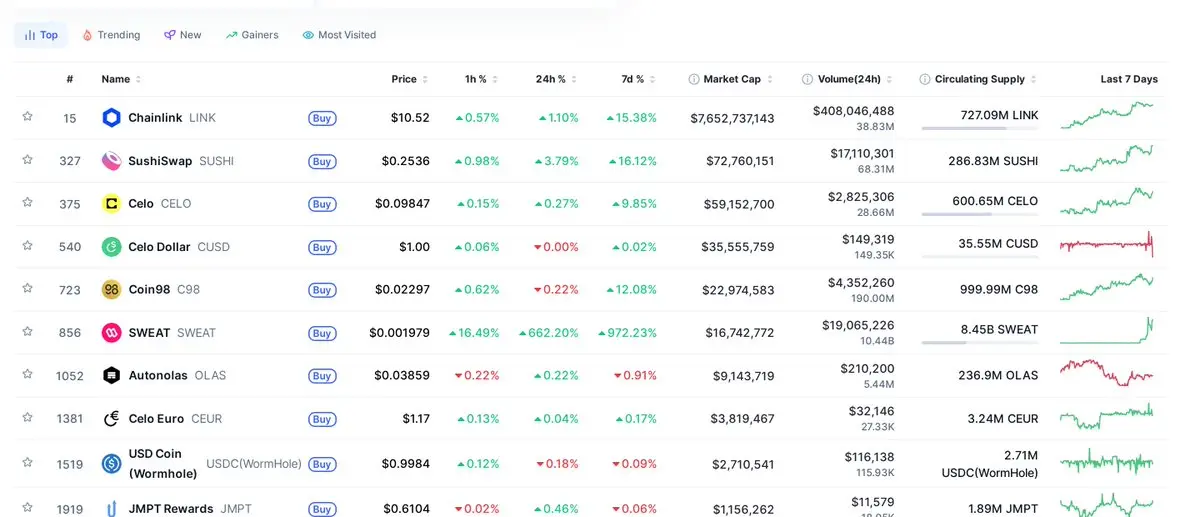
Task: Click Celo circulating supply progress bar
Action: [x=980, y=214]
